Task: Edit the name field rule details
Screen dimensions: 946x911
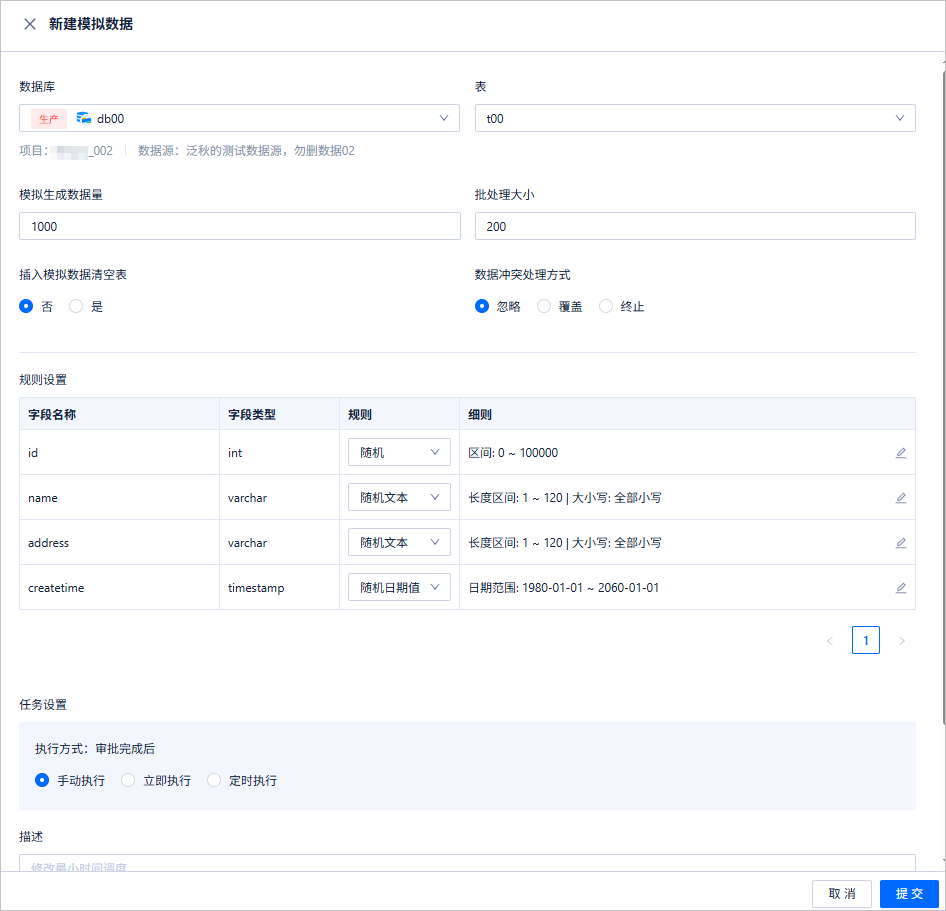Action: 900,498
